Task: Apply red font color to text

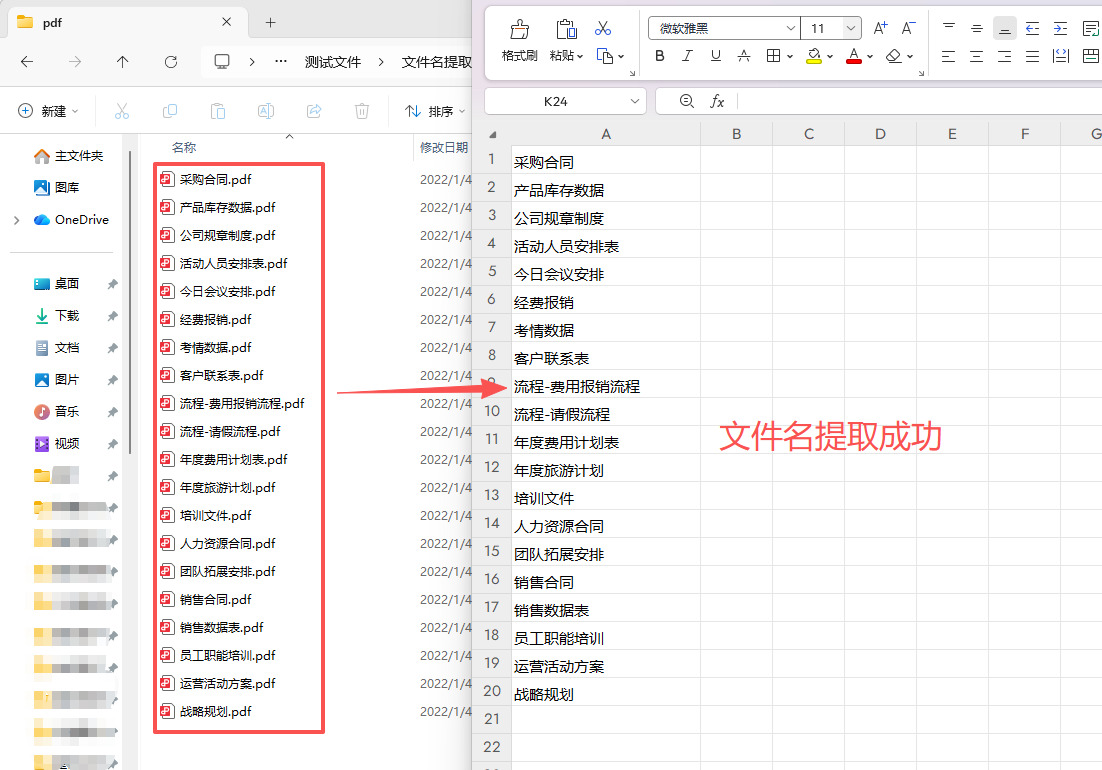Action: [x=854, y=56]
